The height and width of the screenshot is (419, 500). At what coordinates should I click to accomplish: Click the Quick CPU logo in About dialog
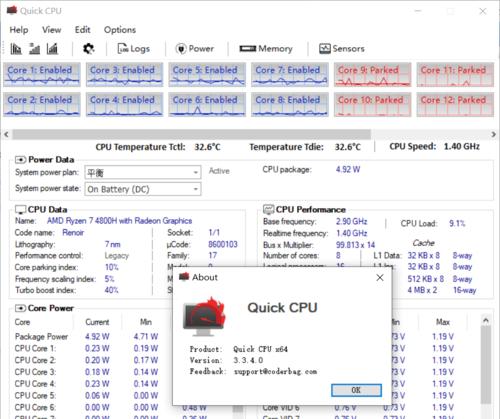tap(204, 317)
